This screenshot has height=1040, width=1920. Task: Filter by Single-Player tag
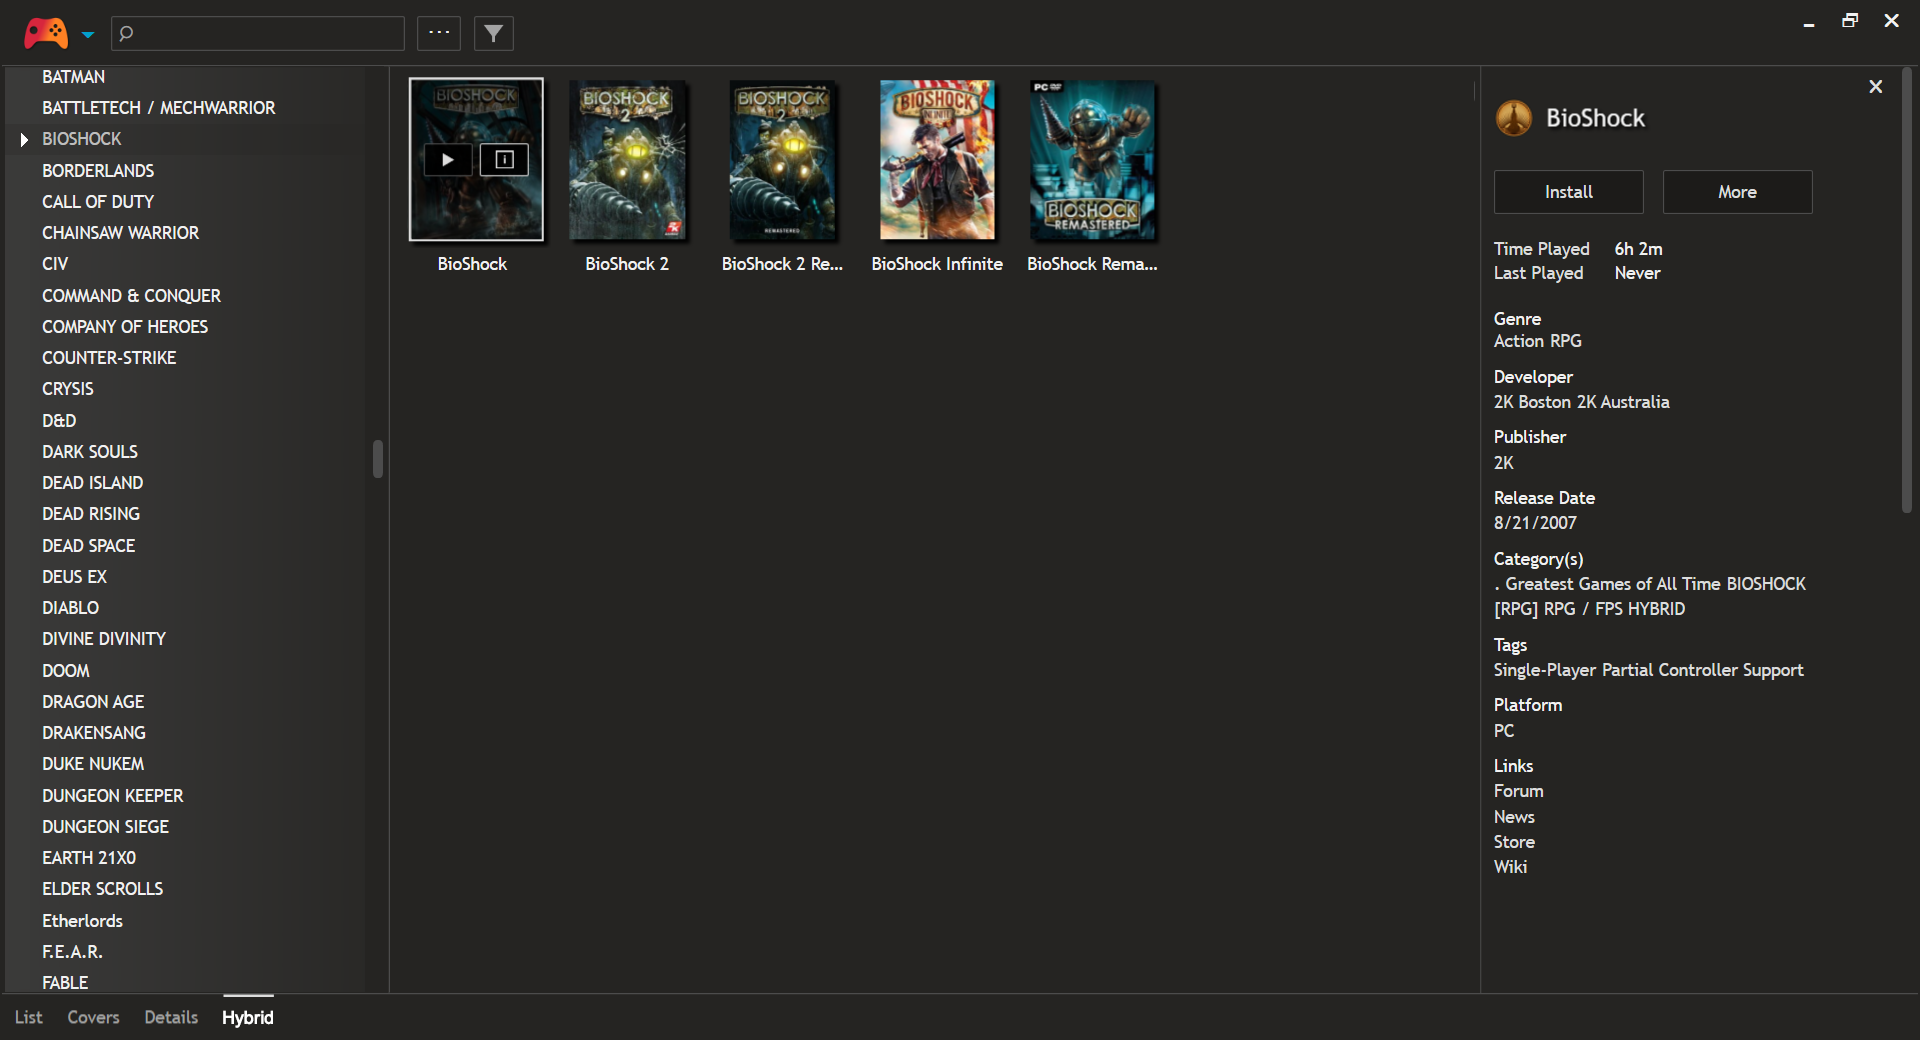pos(1545,670)
